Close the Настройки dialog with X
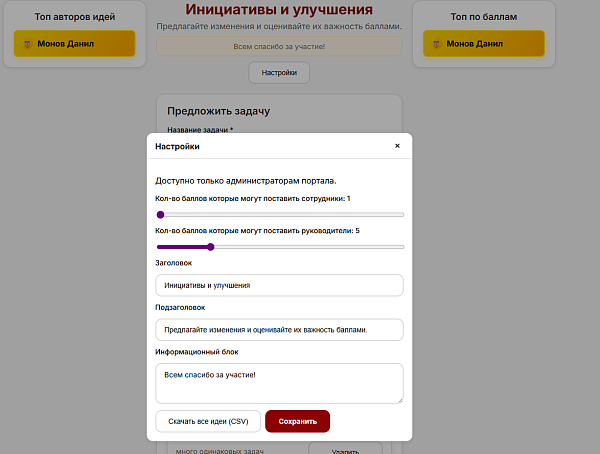The width and height of the screenshot is (600, 454). tap(397, 146)
